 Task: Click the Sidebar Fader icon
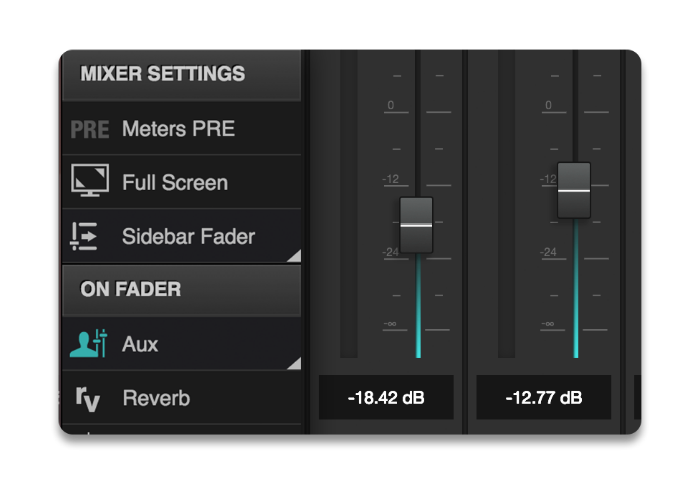(85, 236)
